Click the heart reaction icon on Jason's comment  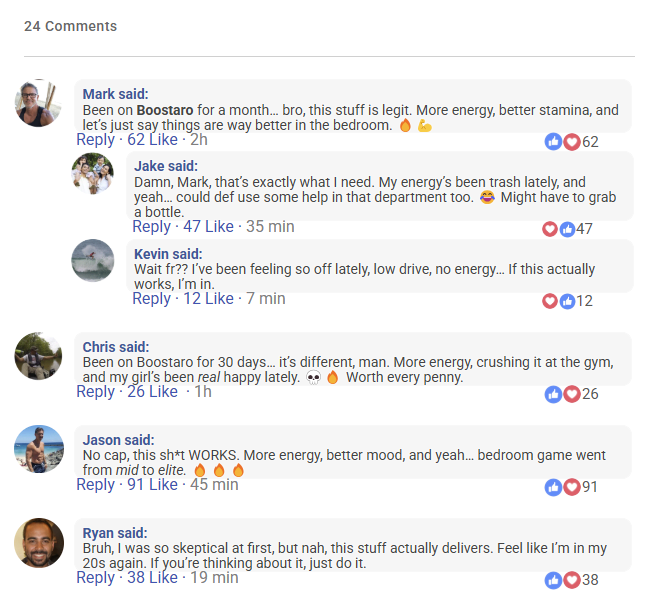click(571, 487)
